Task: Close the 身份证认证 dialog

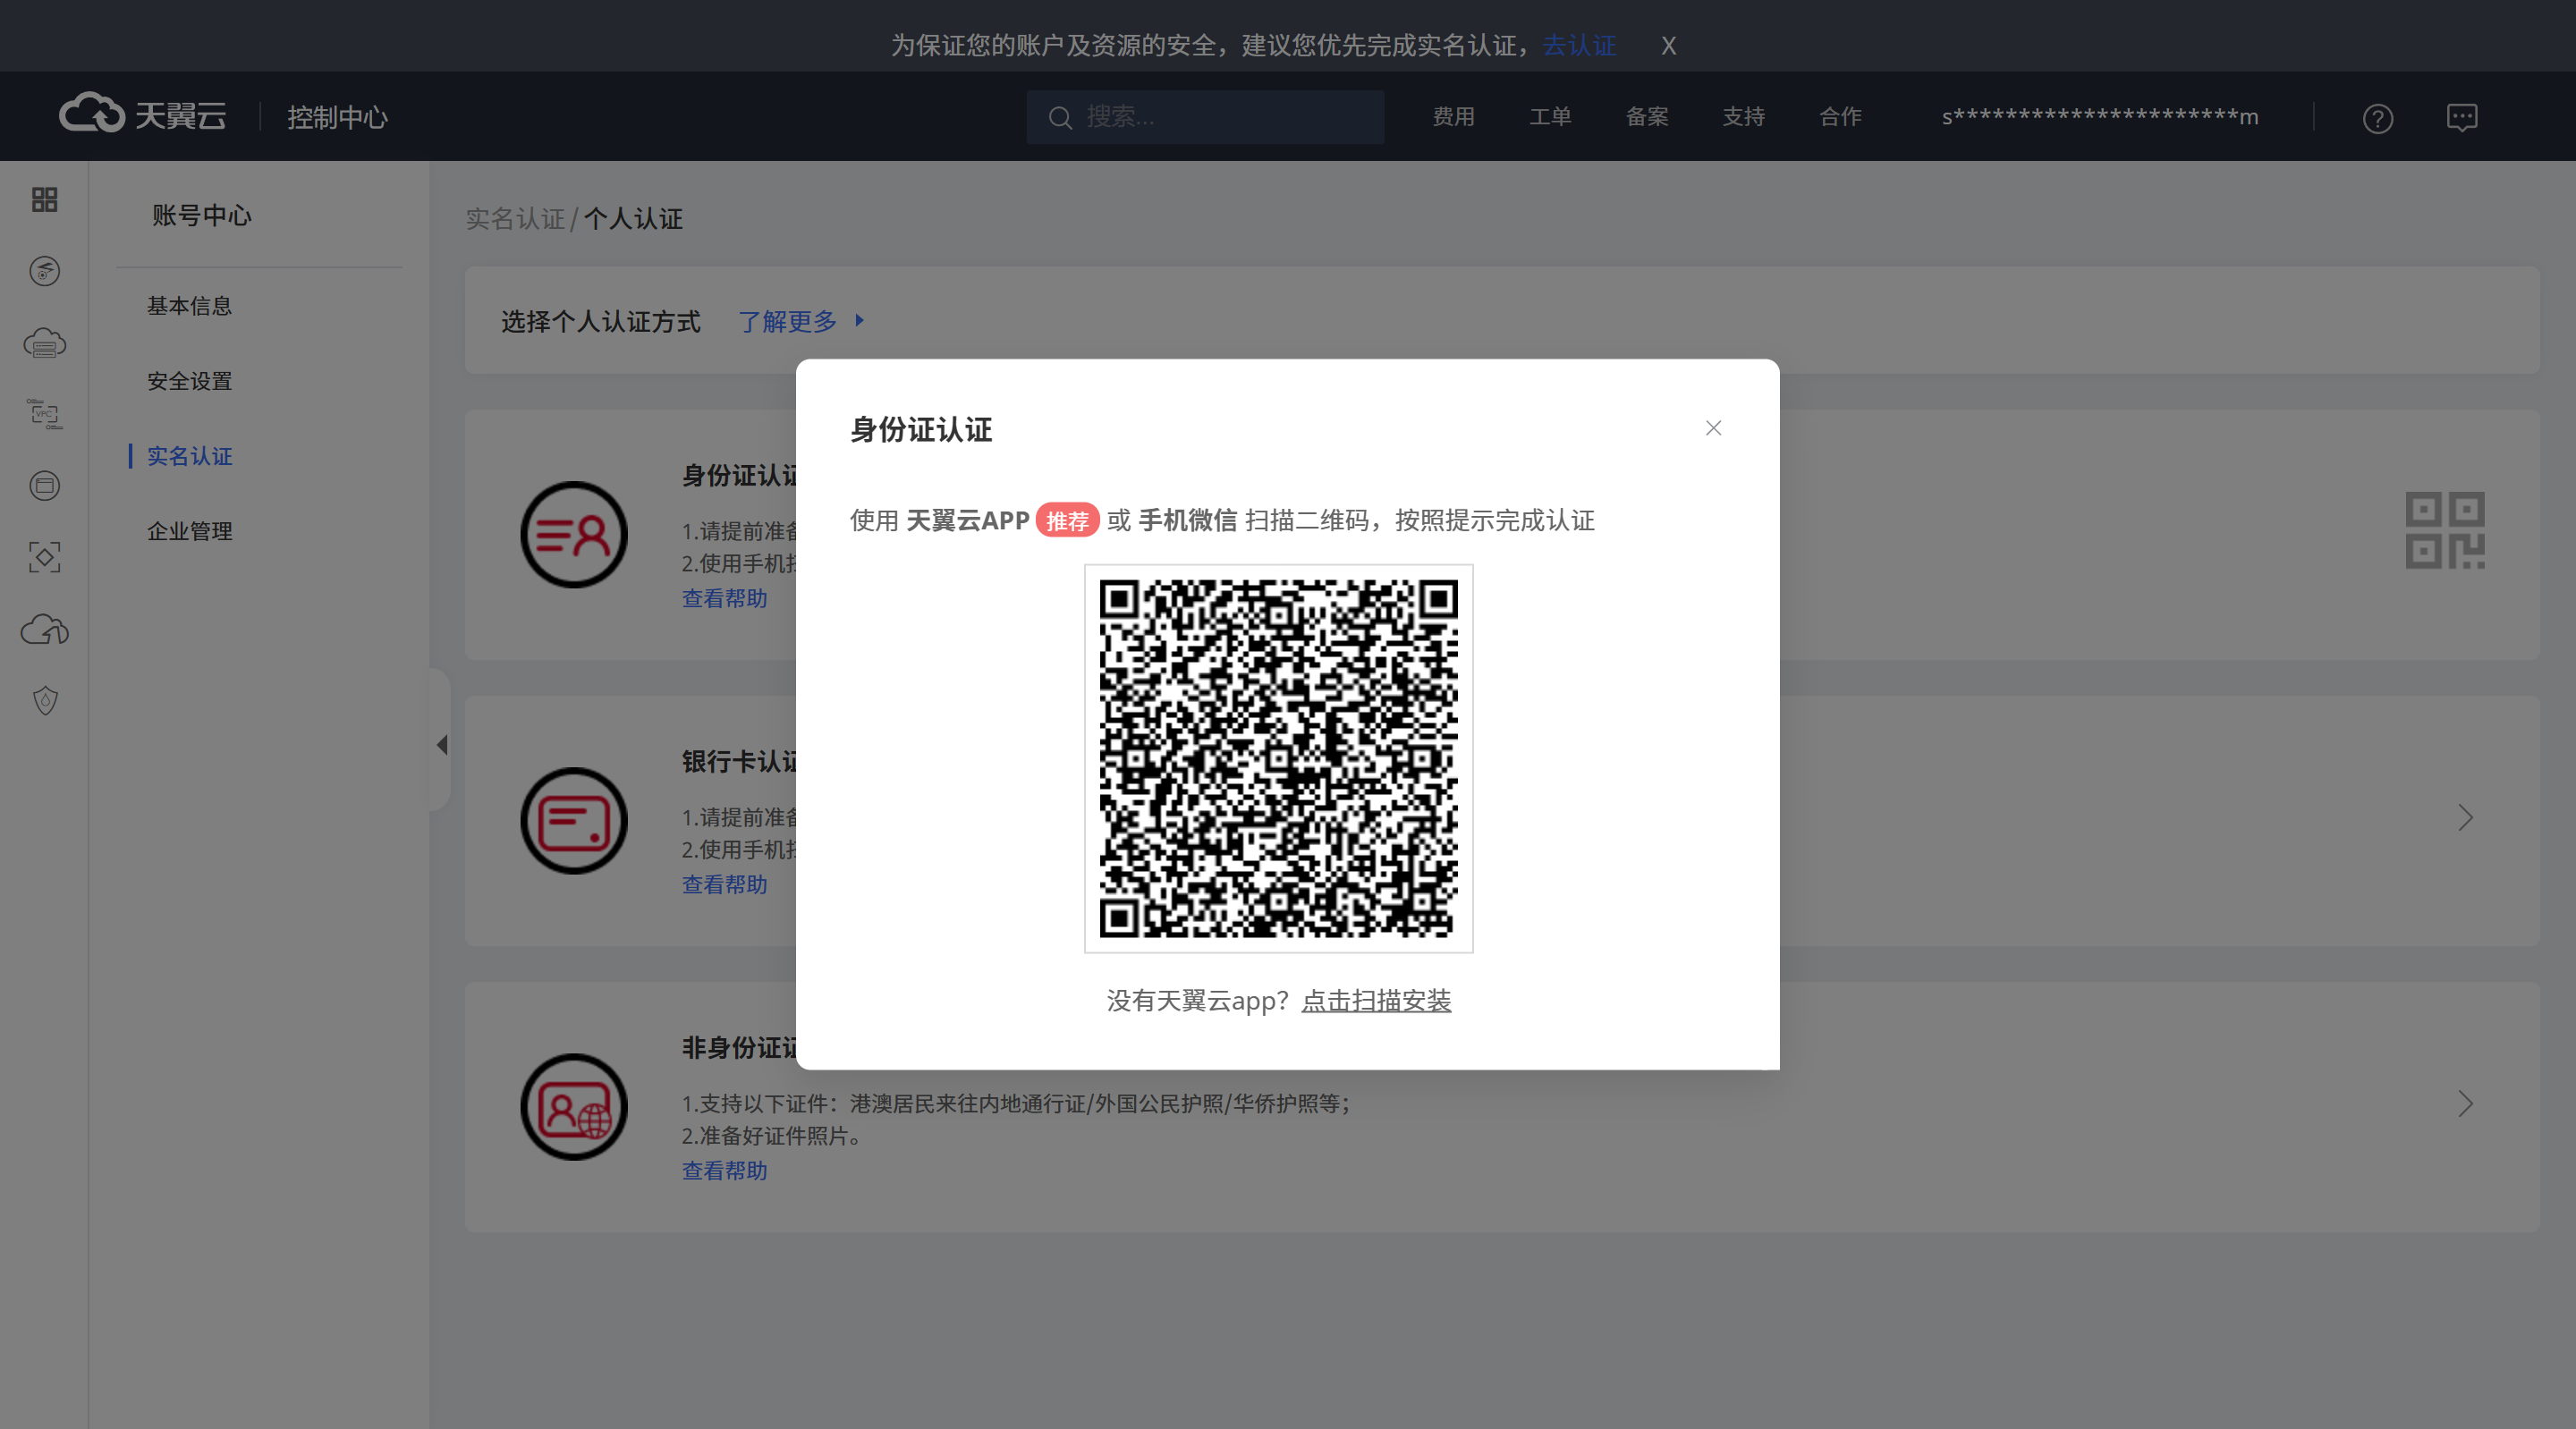Action: pos(1713,428)
